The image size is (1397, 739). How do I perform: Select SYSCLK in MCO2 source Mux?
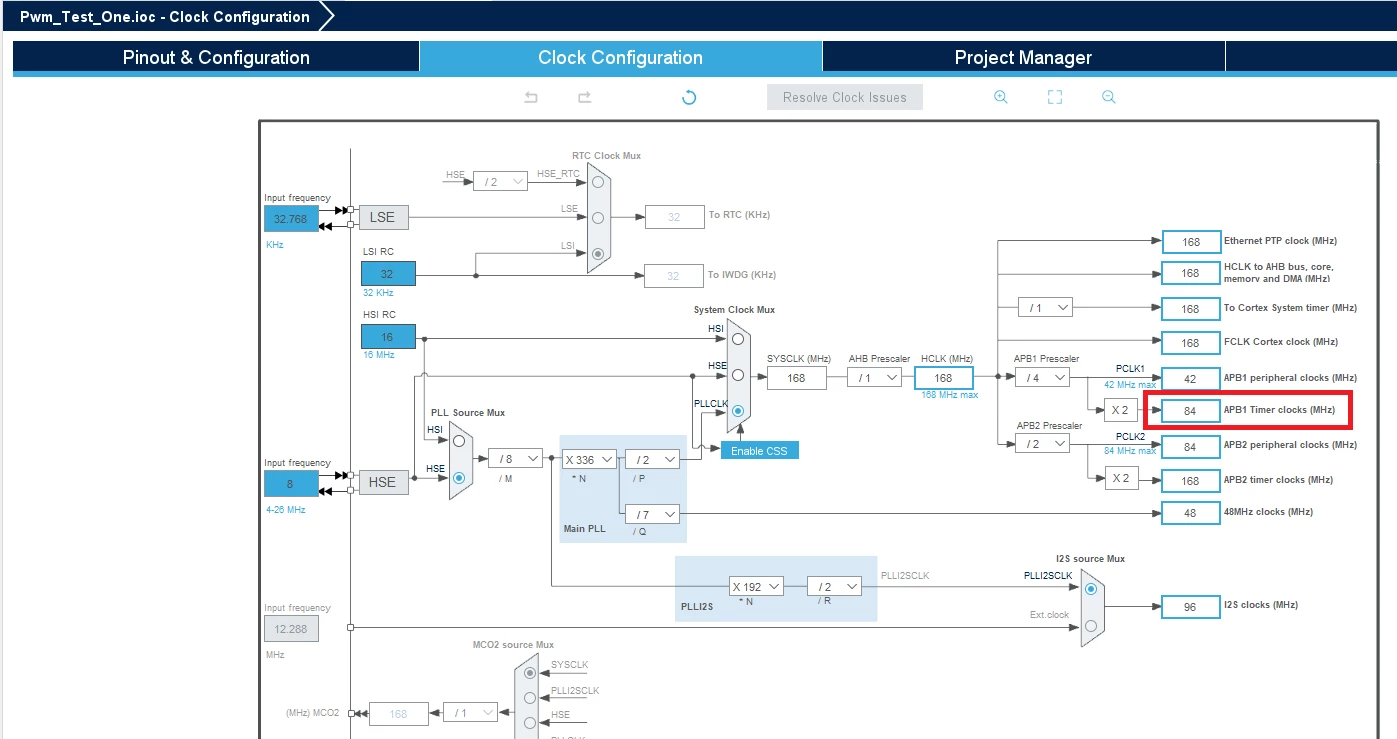coord(530,673)
